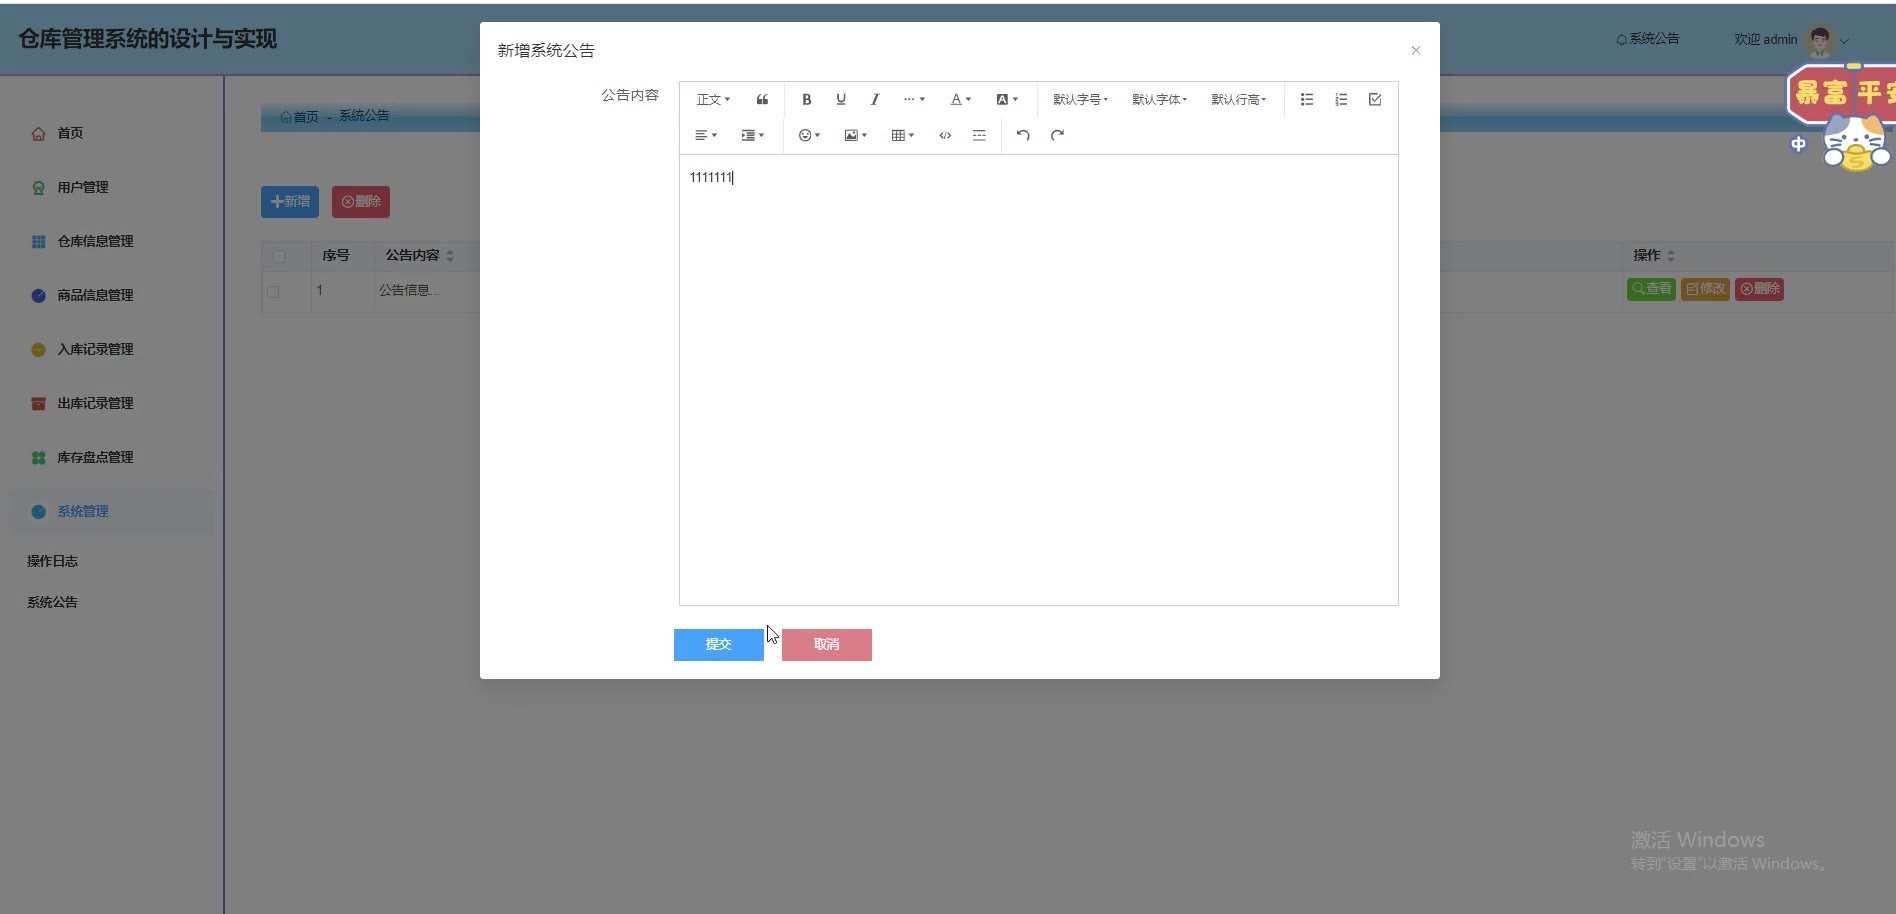Toggle bold formatting
Screen dimensions: 1896x914
807,99
